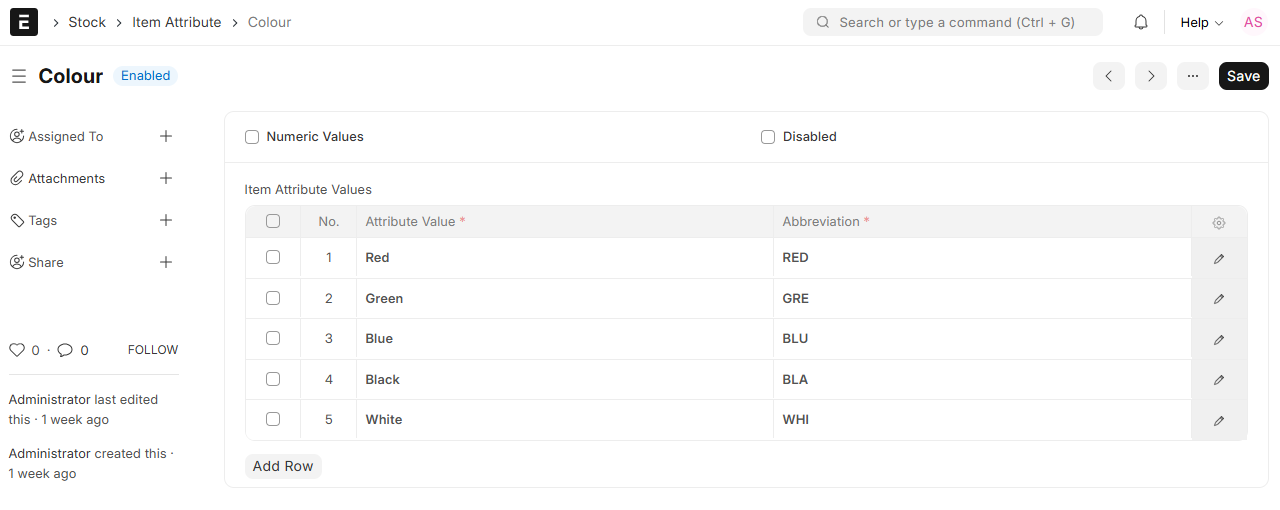Open the AS user avatar menu

[1253, 22]
